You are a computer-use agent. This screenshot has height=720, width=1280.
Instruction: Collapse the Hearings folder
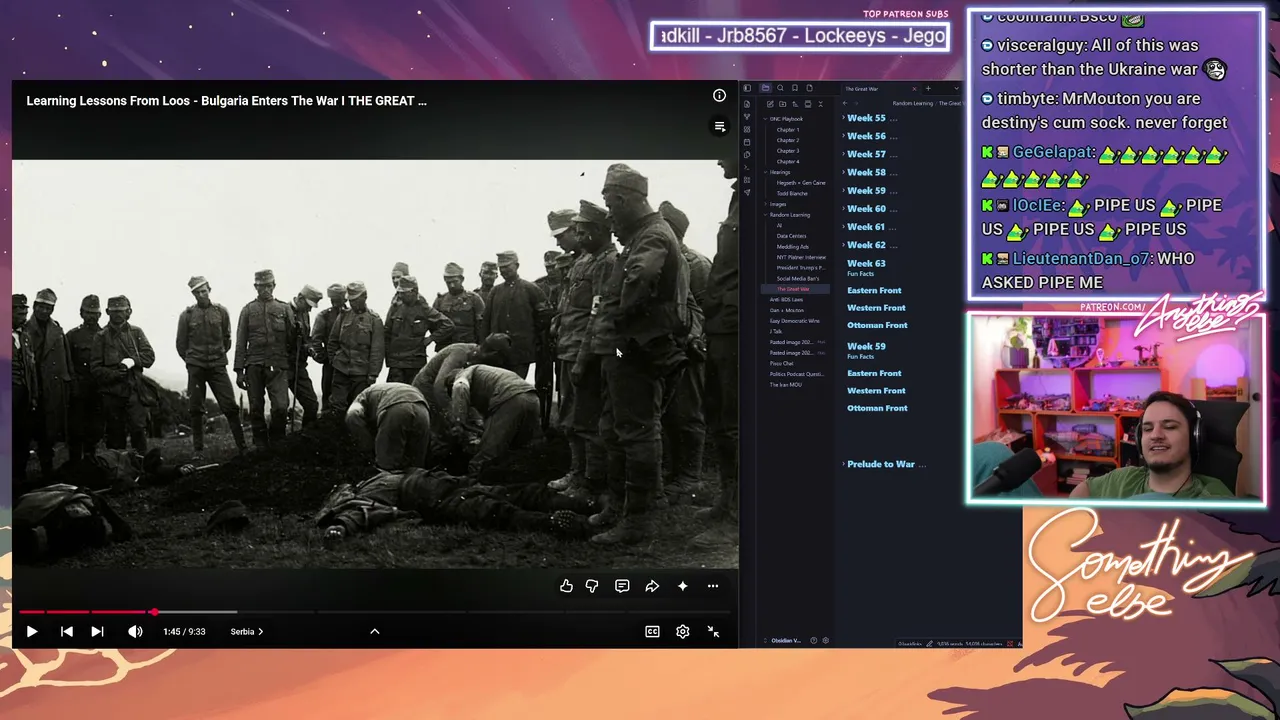[x=780, y=172]
